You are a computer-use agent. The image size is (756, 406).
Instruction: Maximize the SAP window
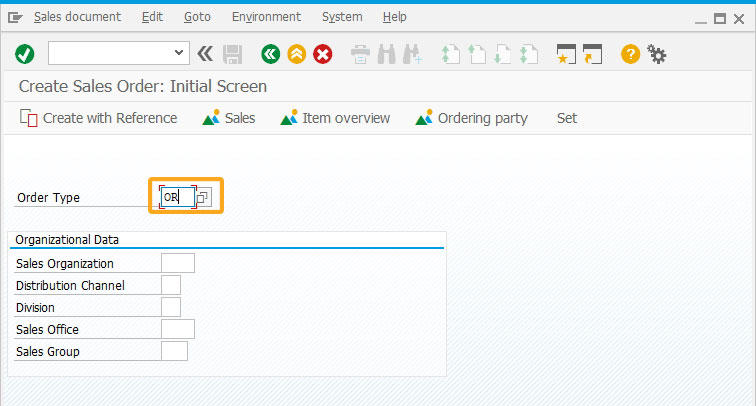point(720,19)
